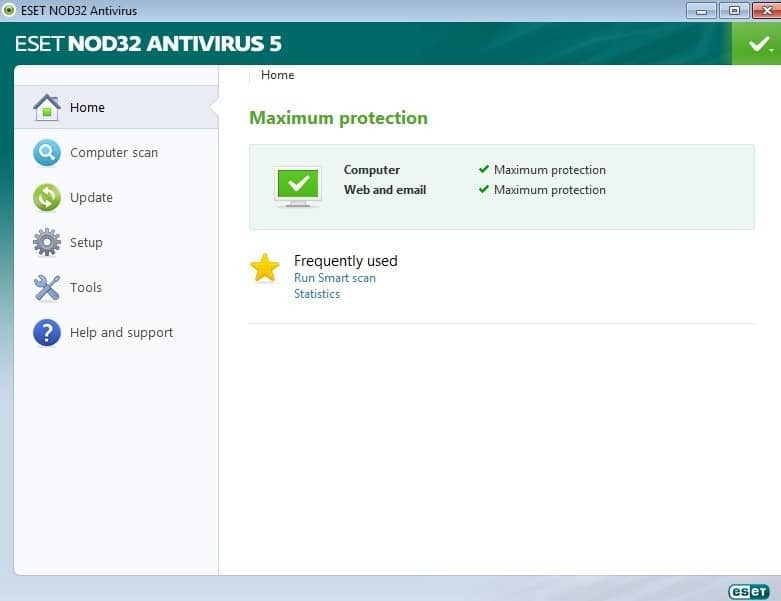Click the Computer scan magnifier icon
This screenshot has width=781, height=601.
[x=47, y=152]
